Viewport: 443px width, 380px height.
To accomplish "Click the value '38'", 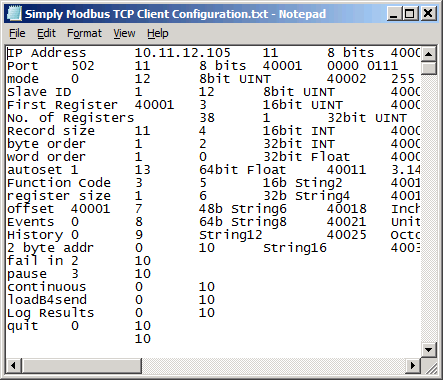I will (x=207, y=118).
